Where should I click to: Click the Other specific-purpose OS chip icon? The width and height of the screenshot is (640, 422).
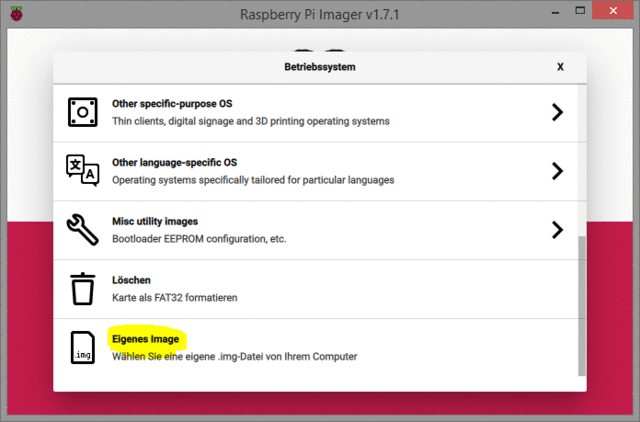(82, 112)
